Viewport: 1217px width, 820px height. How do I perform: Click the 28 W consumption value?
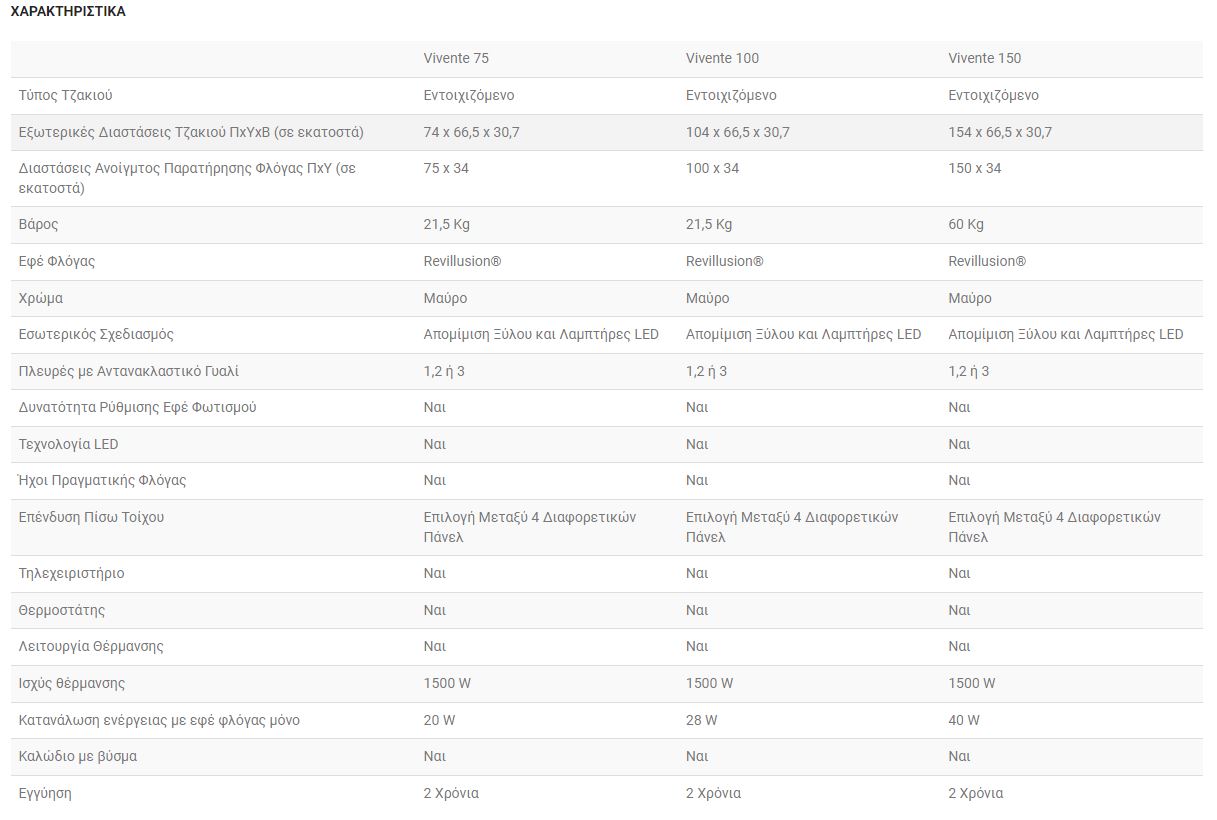tap(701, 720)
